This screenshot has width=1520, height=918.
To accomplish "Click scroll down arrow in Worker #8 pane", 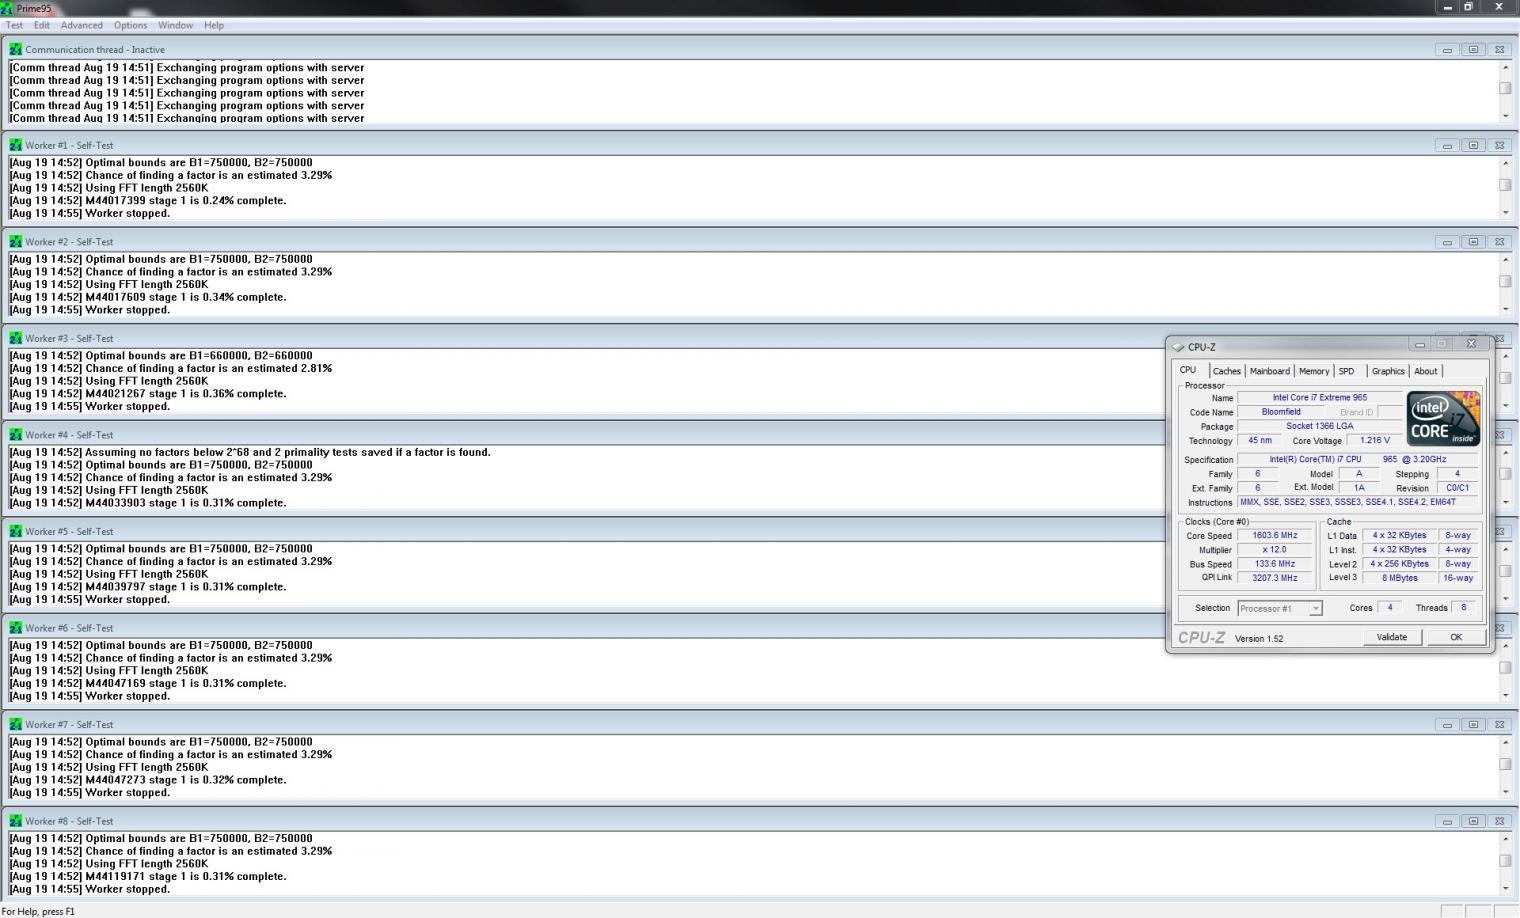I will [1505, 888].
